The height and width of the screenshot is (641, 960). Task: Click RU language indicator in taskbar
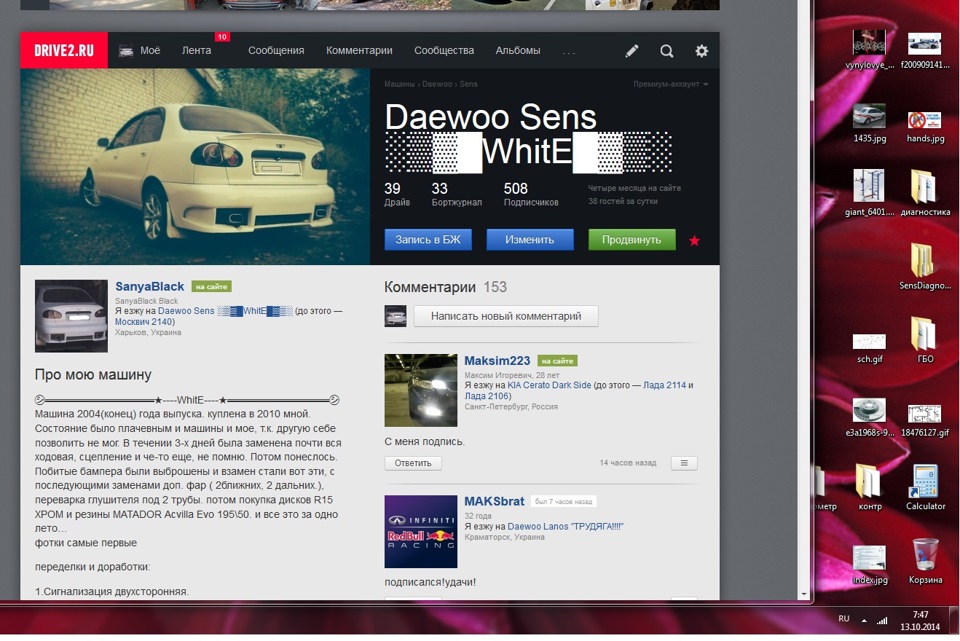click(x=844, y=619)
